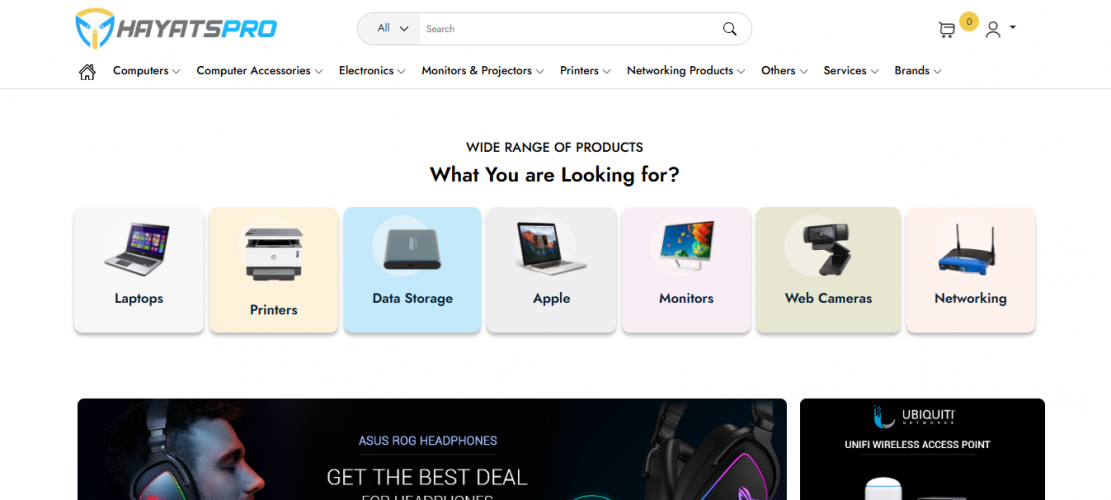
Task: Choose the Networking router icon
Action: [x=966, y=248]
